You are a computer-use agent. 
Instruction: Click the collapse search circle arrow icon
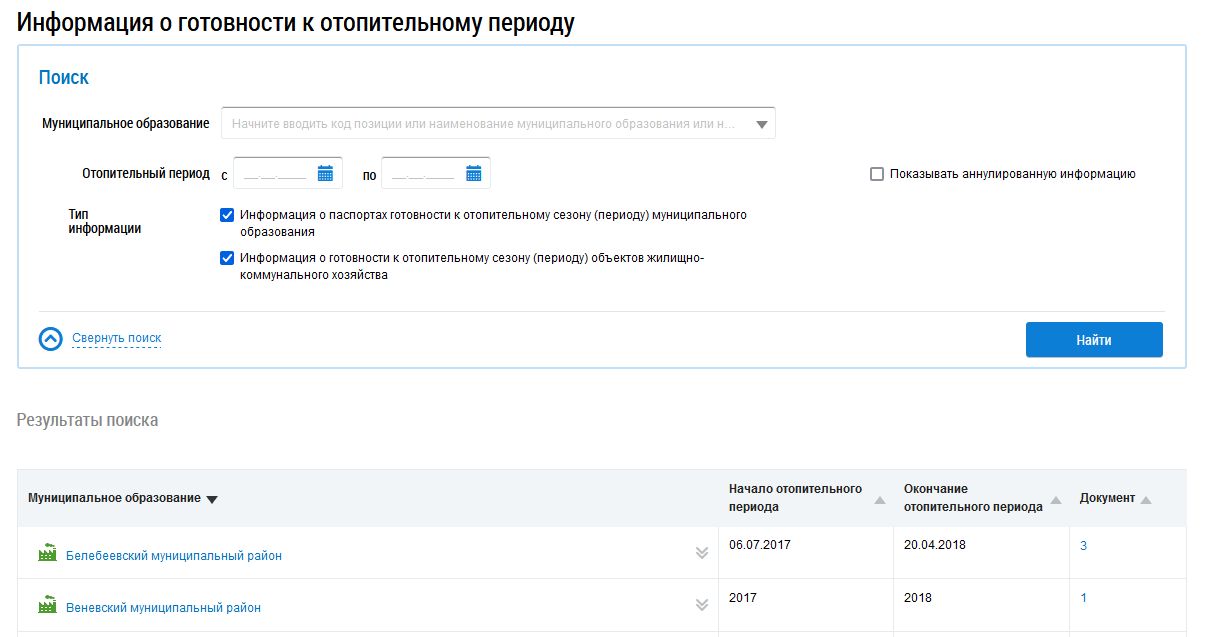(x=51, y=339)
